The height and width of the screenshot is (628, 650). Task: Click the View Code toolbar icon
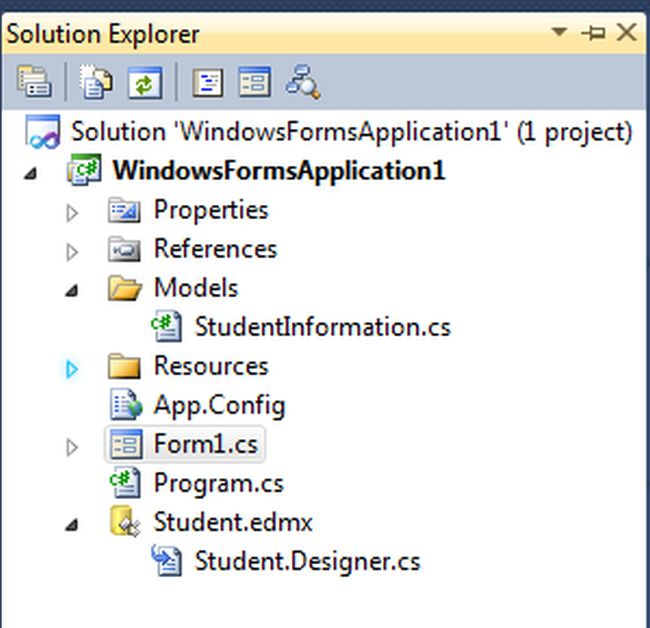(x=208, y=82)
